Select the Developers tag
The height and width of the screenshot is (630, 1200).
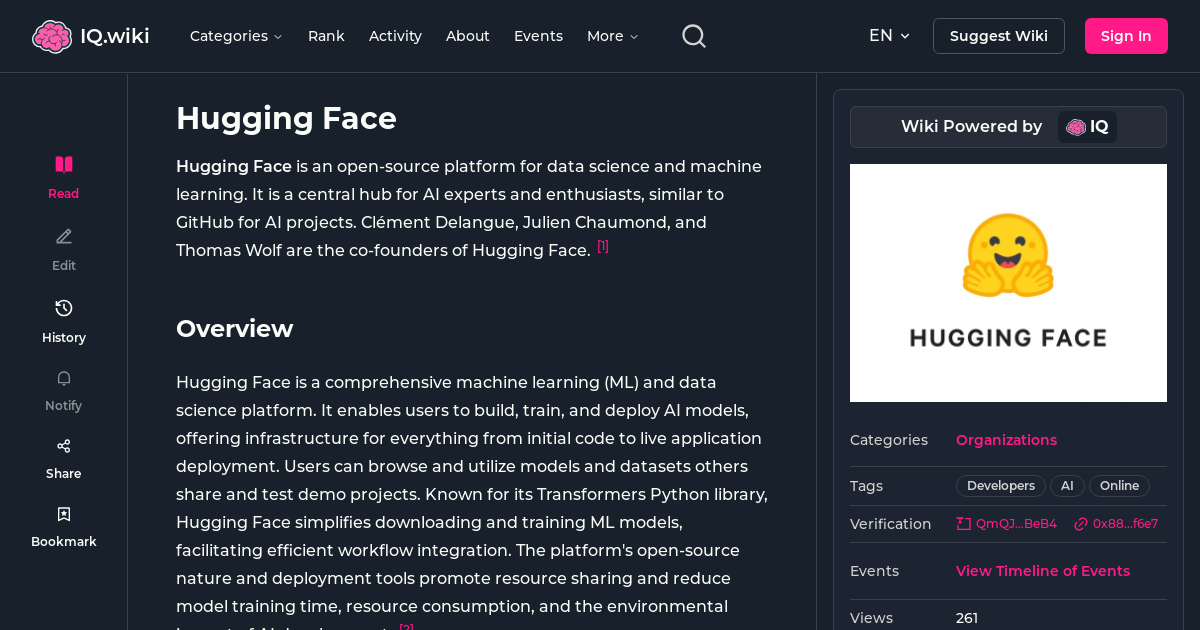click(x=1000, y=486)
